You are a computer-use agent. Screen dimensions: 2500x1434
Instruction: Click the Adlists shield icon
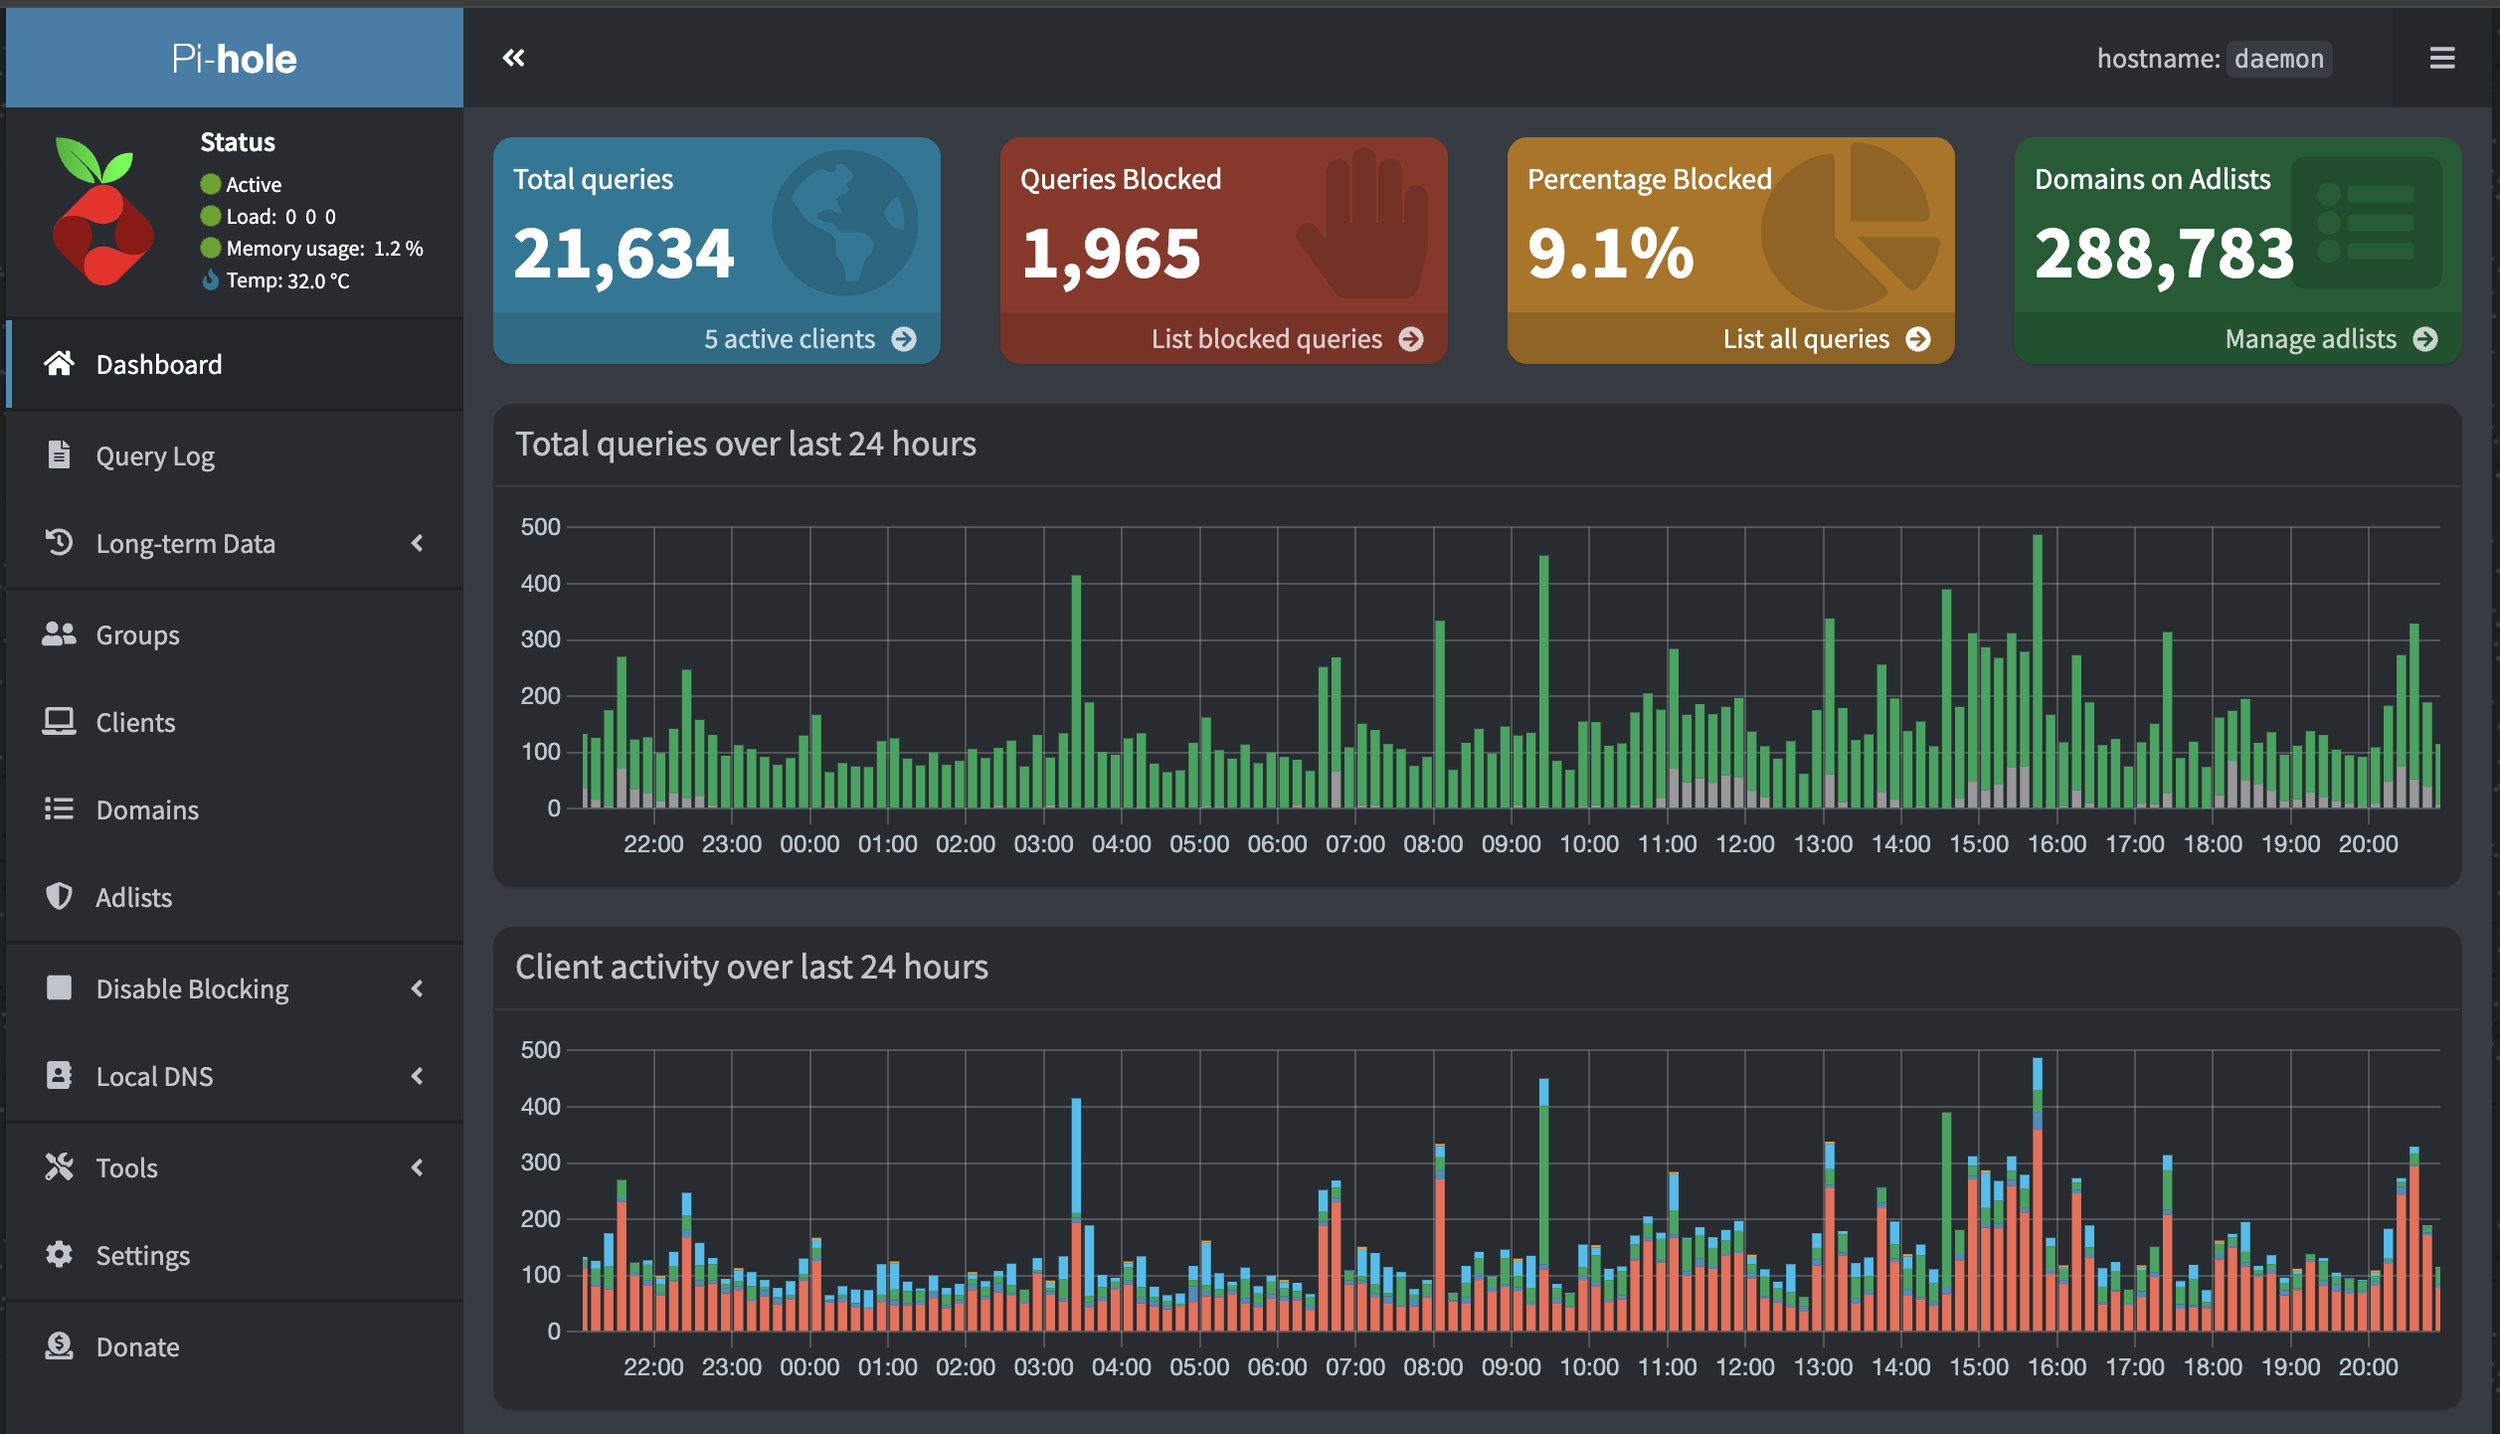tap(59, 896)
